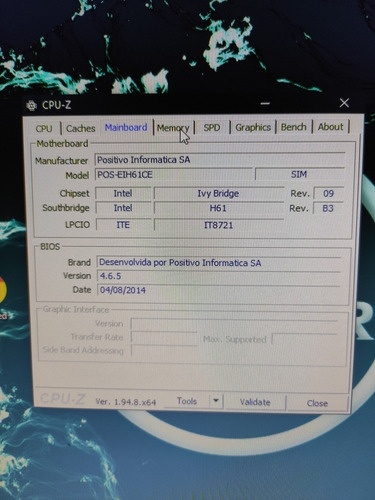Click the Southbridge vendor Intel field
Screen dimensions: 375x500
[123, 208]
